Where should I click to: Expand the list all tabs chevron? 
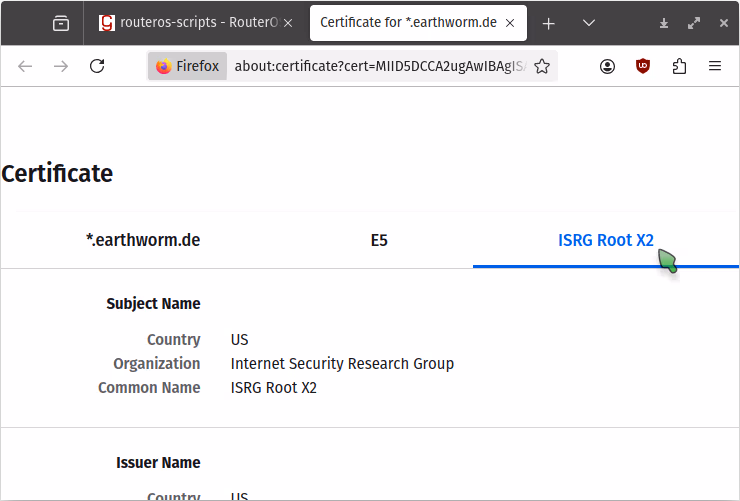pos(589,23)
